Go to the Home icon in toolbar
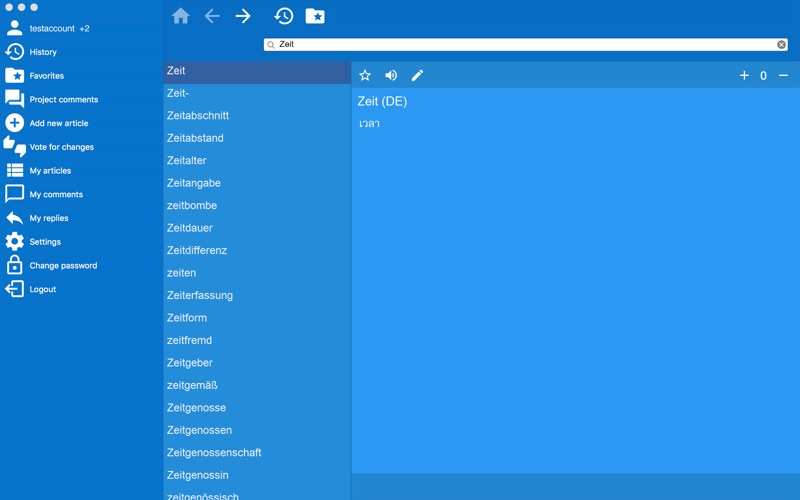Screen dimensions: 800x500 click(181, 16)
